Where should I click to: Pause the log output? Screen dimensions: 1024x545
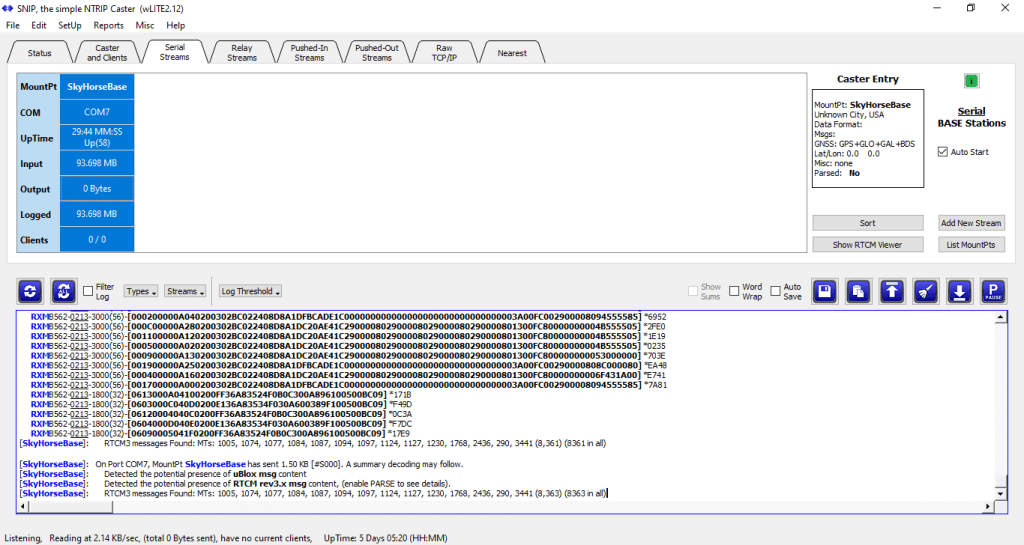993,291
